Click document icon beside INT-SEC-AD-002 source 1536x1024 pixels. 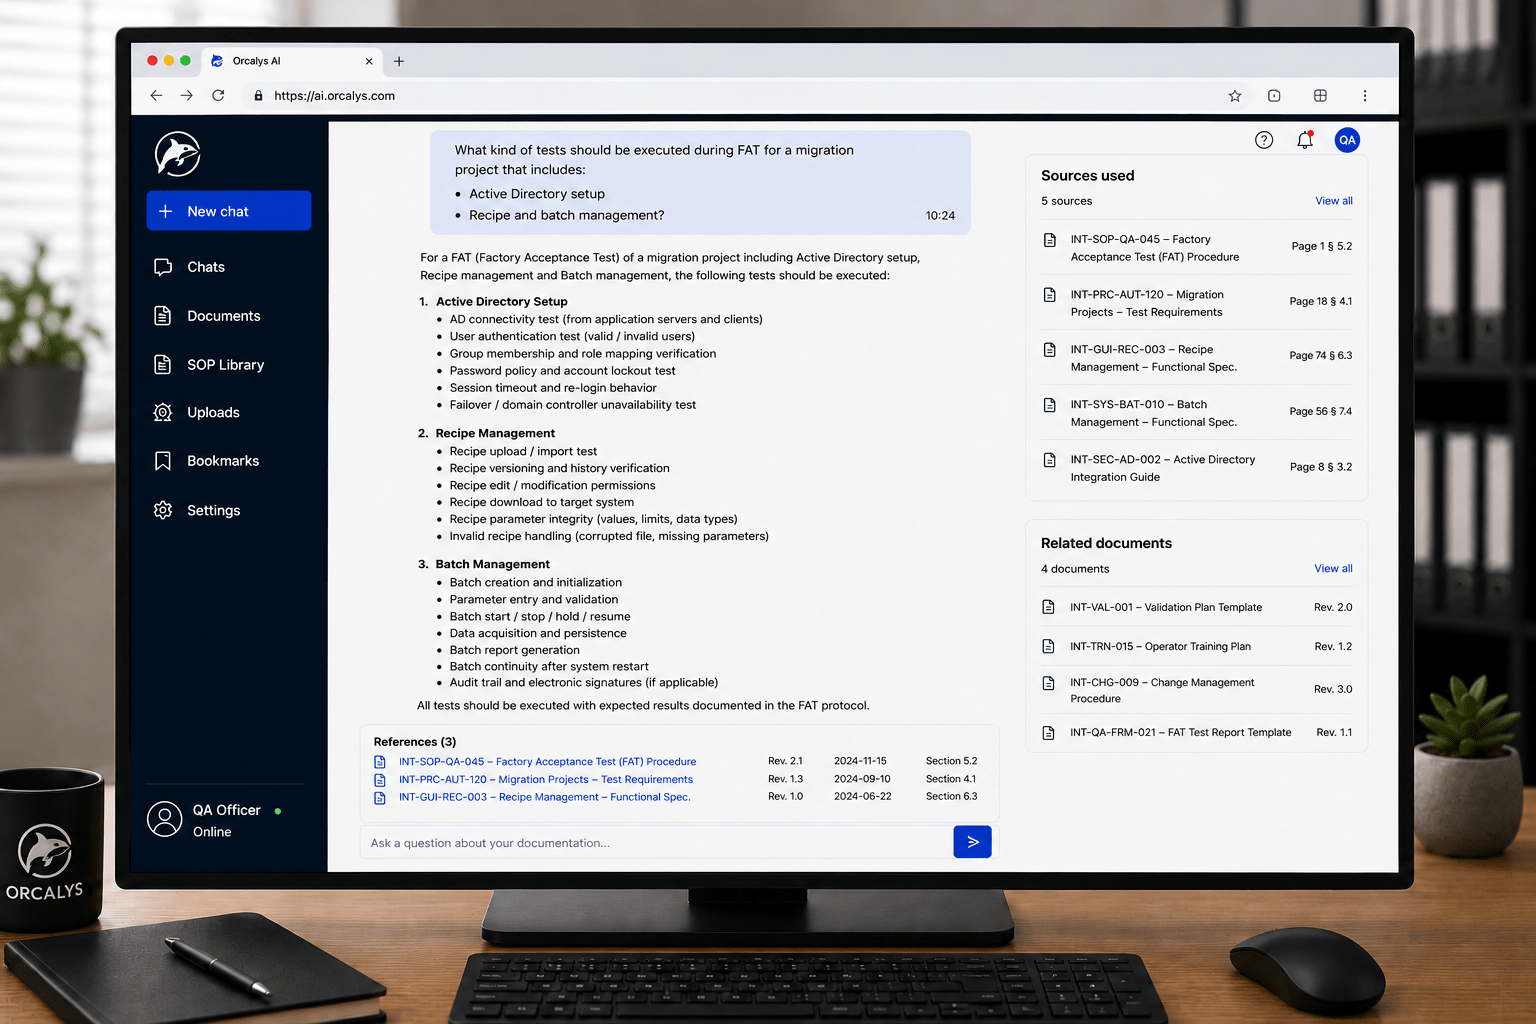[1049, 460]
